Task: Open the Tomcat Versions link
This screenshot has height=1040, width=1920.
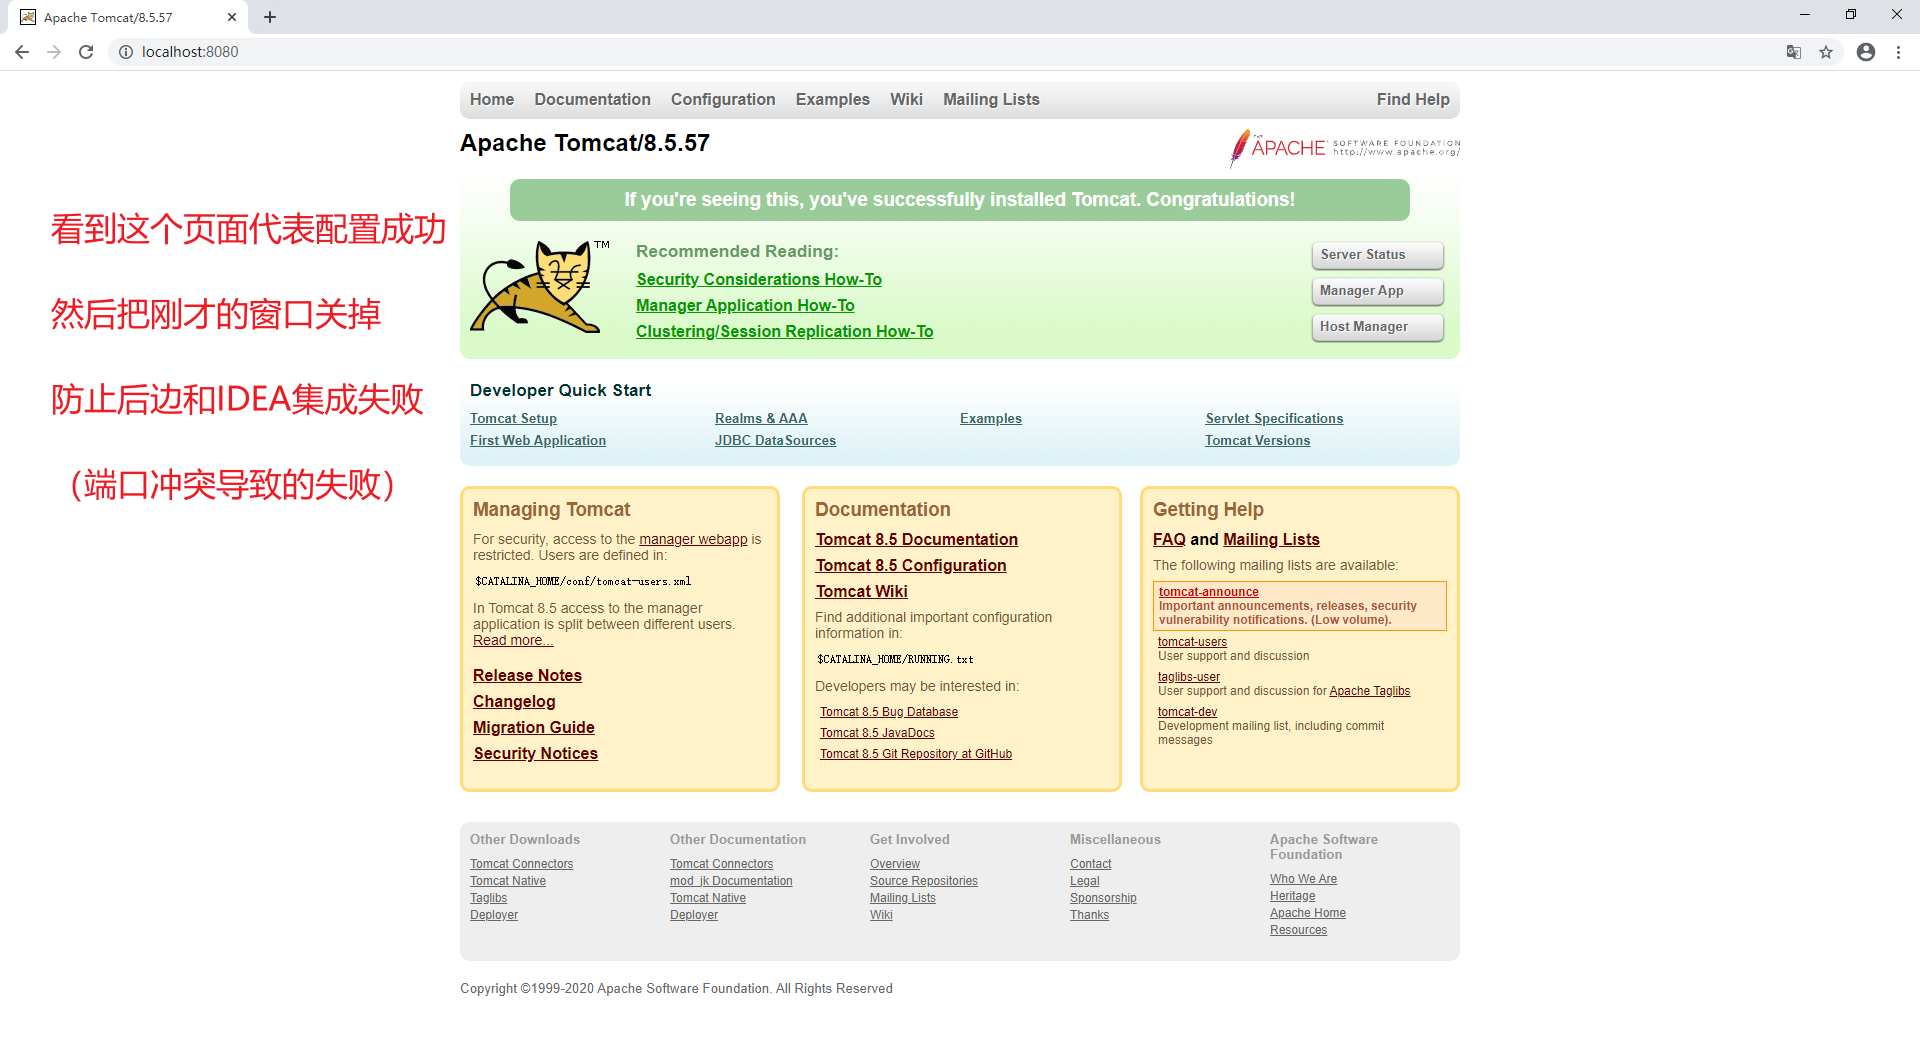Action: 1257,441
